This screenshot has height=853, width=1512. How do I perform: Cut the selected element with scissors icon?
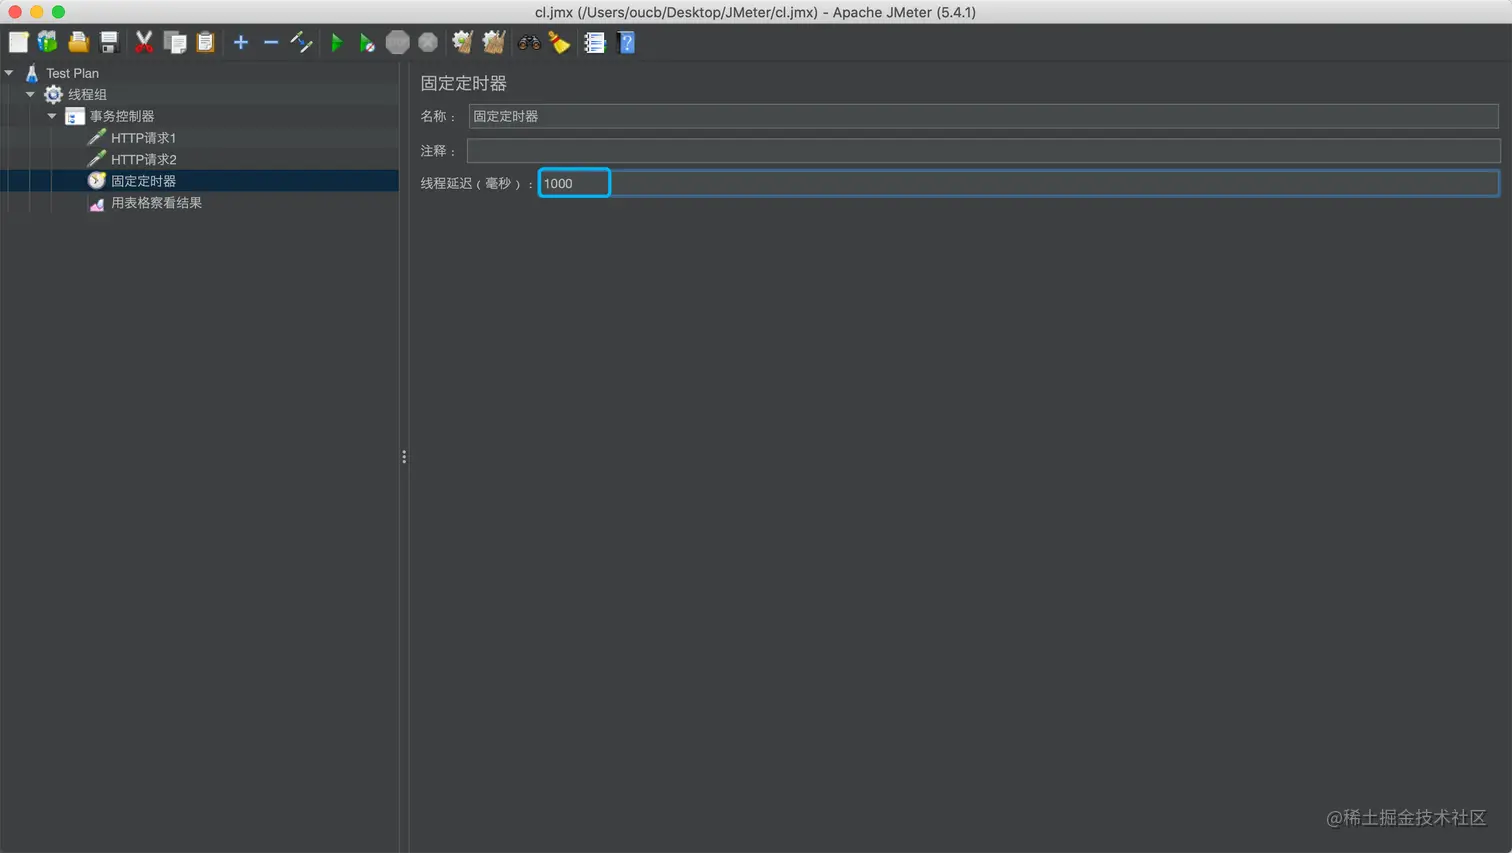click(x=144, y=42)
